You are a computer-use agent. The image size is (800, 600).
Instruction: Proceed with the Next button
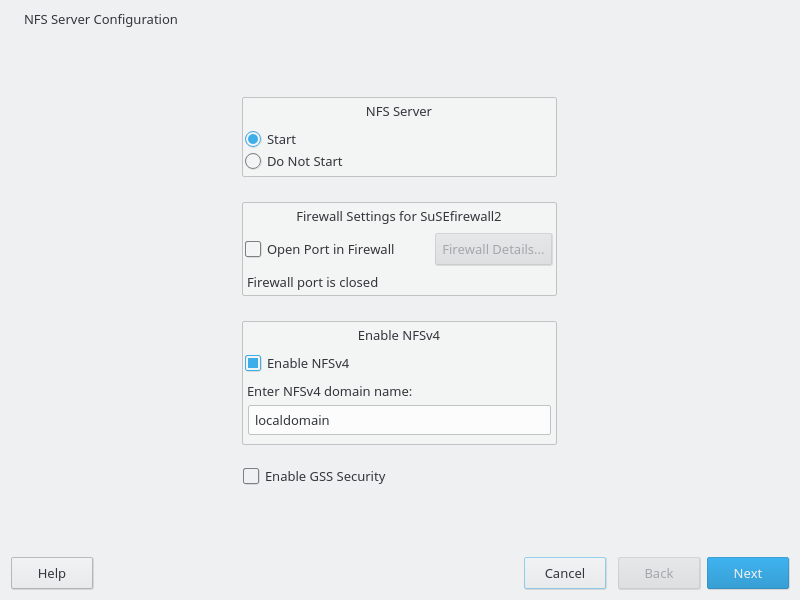tap(748, 573)
